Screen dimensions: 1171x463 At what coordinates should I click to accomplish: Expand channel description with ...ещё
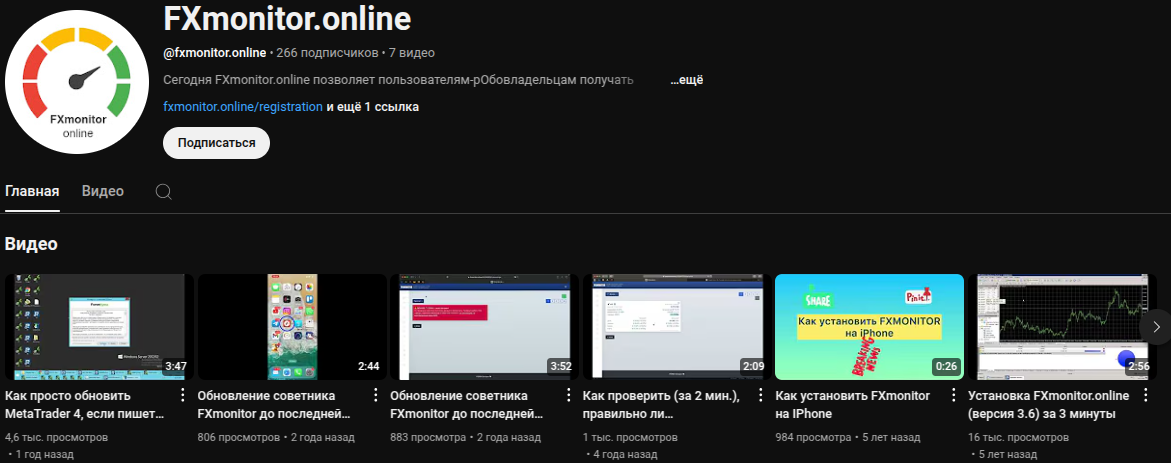pyautogui.click(x=686, y=79)
